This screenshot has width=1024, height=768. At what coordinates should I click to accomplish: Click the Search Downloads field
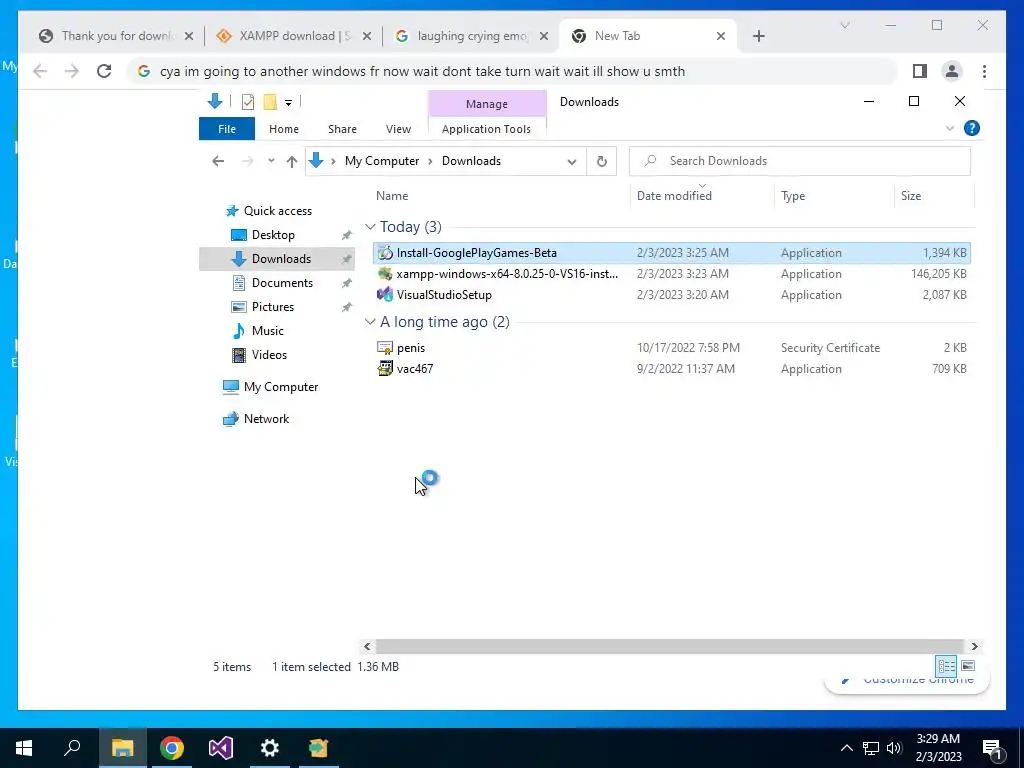[x=800, y=161]
